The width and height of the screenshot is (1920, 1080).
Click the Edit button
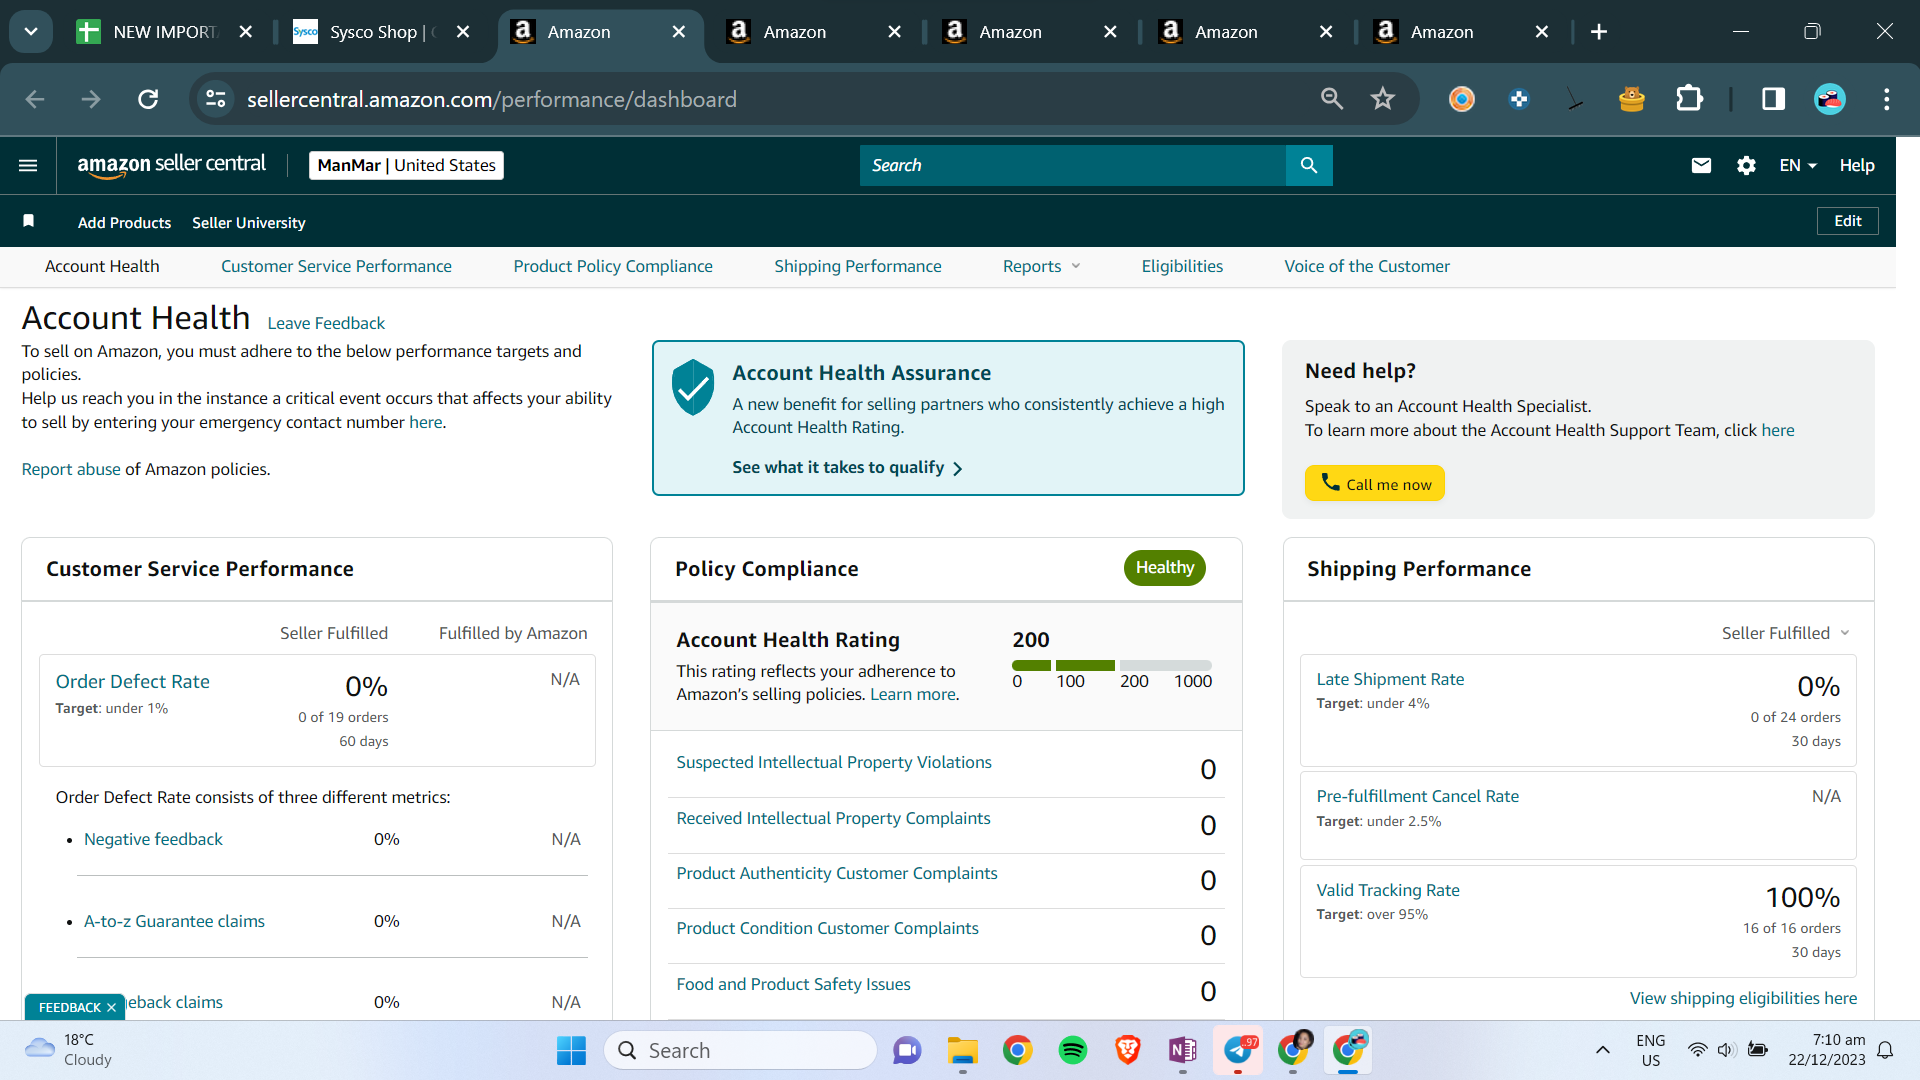coord(1847,221)
